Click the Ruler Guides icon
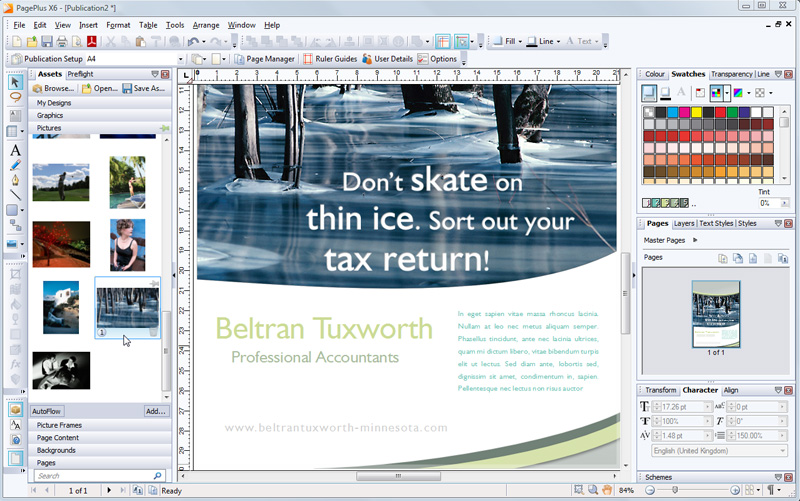 click(x=308, y=59)
